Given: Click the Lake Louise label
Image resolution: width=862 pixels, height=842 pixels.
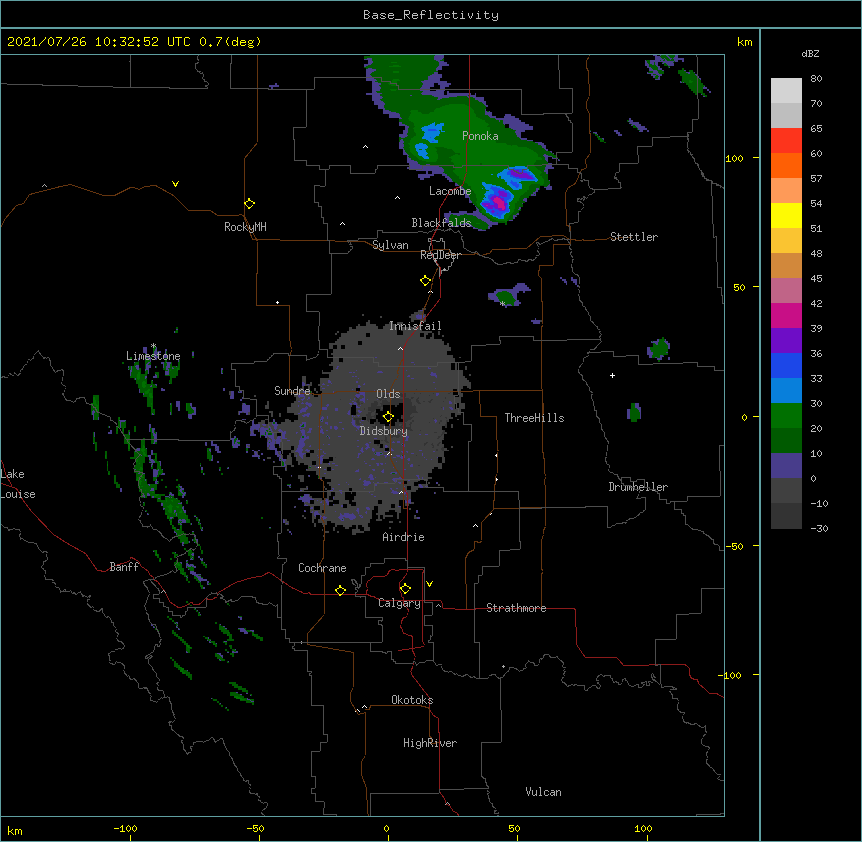Looking at the screenshot, I should tap(18, 484).
